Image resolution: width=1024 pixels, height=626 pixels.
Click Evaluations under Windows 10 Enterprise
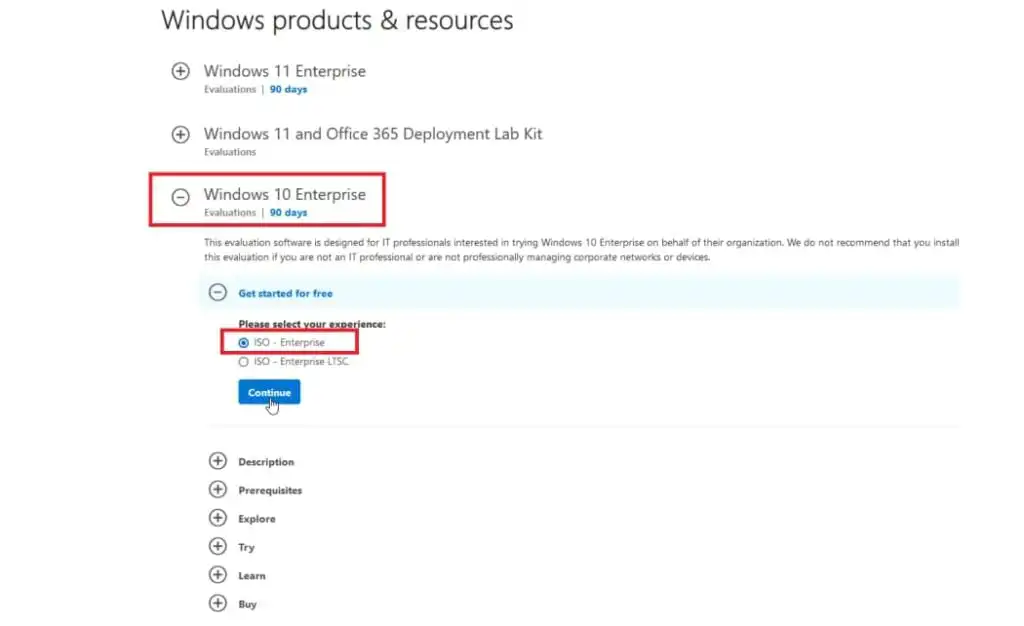[x=230, y=213]
